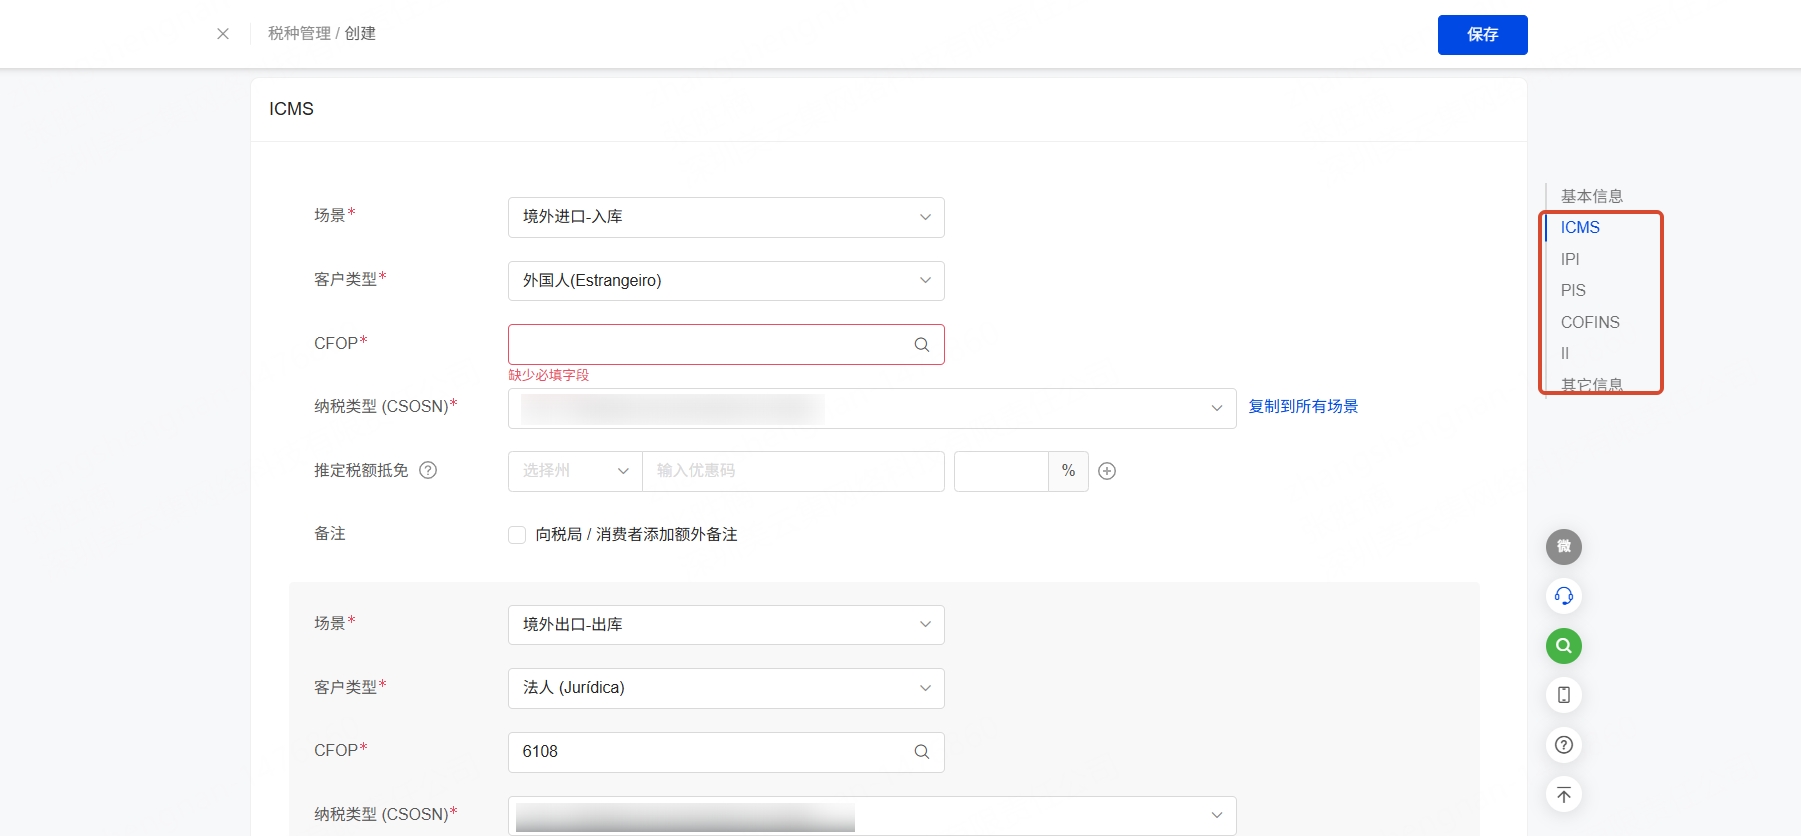Select ICMS in the side navigation
This screenshot has height=836, width=1801.
pyautogui.click(x=1580, y=228)
